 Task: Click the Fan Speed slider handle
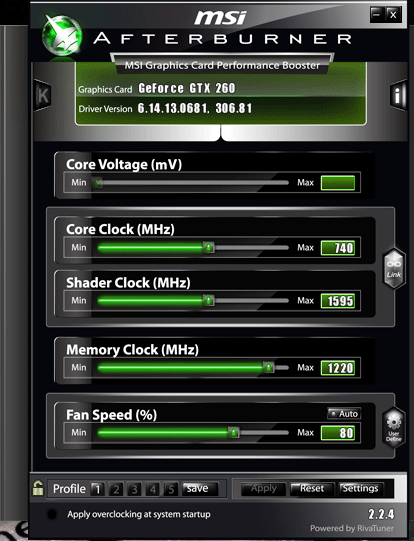[234, 432]
